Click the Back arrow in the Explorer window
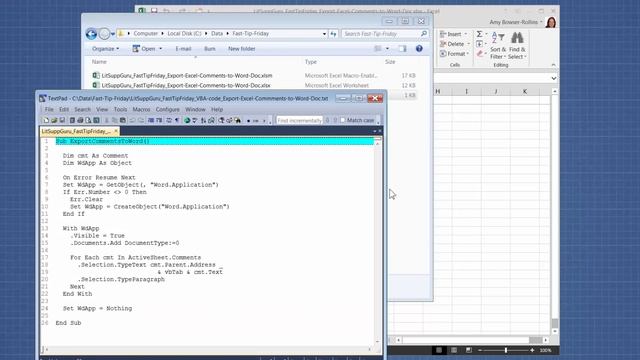The height and width of the screenshot is (360, 640). click(x=91, y=34)
